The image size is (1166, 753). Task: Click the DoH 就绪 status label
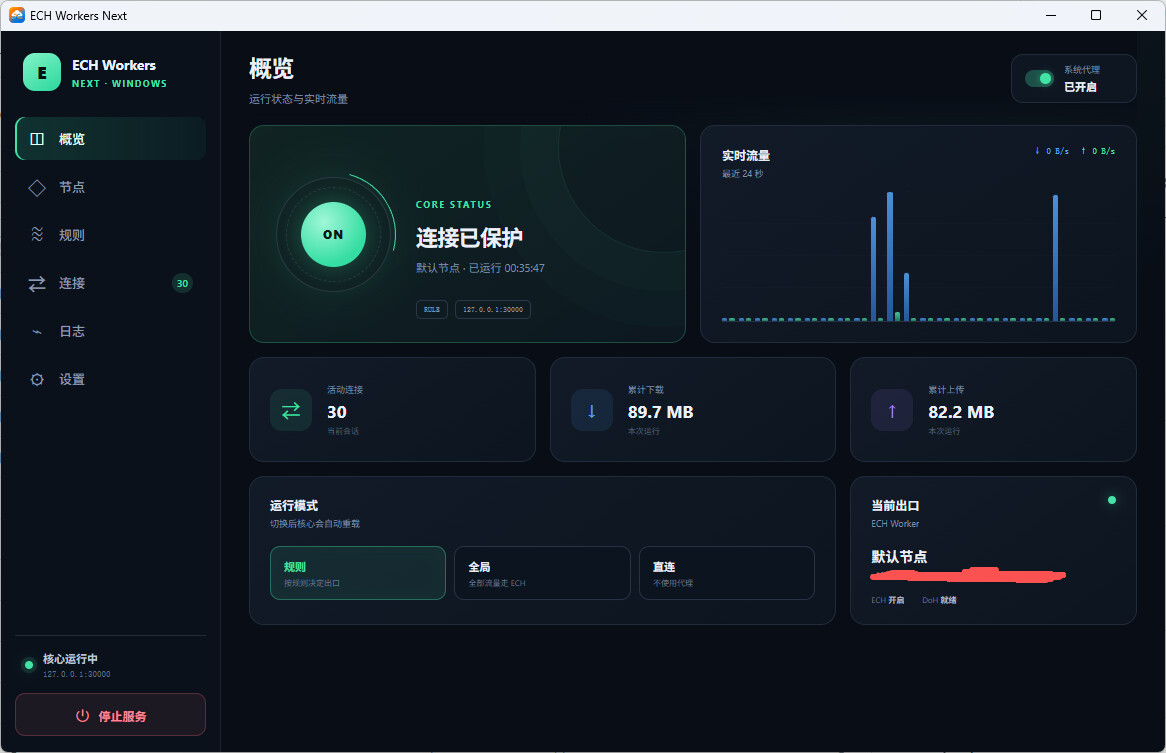pos(939,600)
